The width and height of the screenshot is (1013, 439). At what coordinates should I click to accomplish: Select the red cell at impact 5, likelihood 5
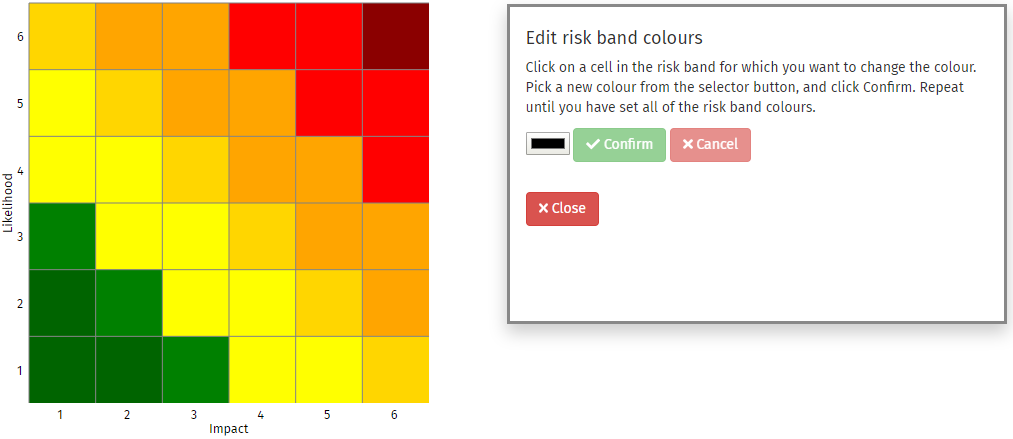(x=329, y=103)
